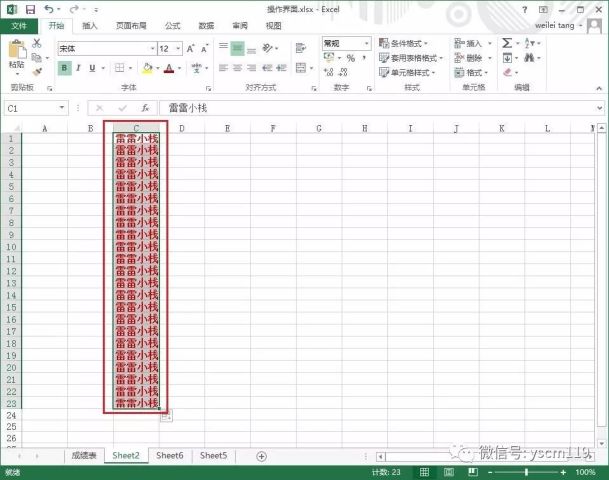Open the font size dropdown
Viewport: 609px width, 480px height.
pyautogui.click(x=178, y=49)
